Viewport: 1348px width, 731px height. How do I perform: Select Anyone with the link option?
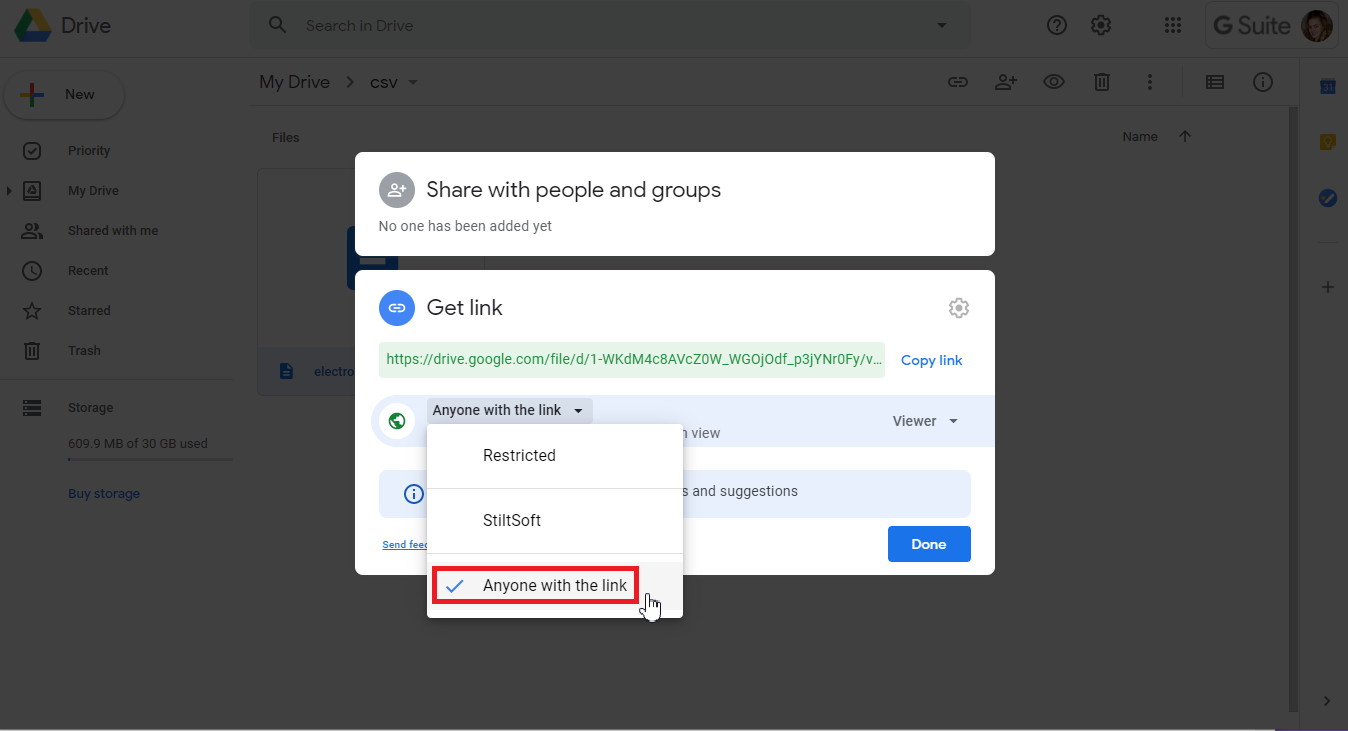coord(554,586)
